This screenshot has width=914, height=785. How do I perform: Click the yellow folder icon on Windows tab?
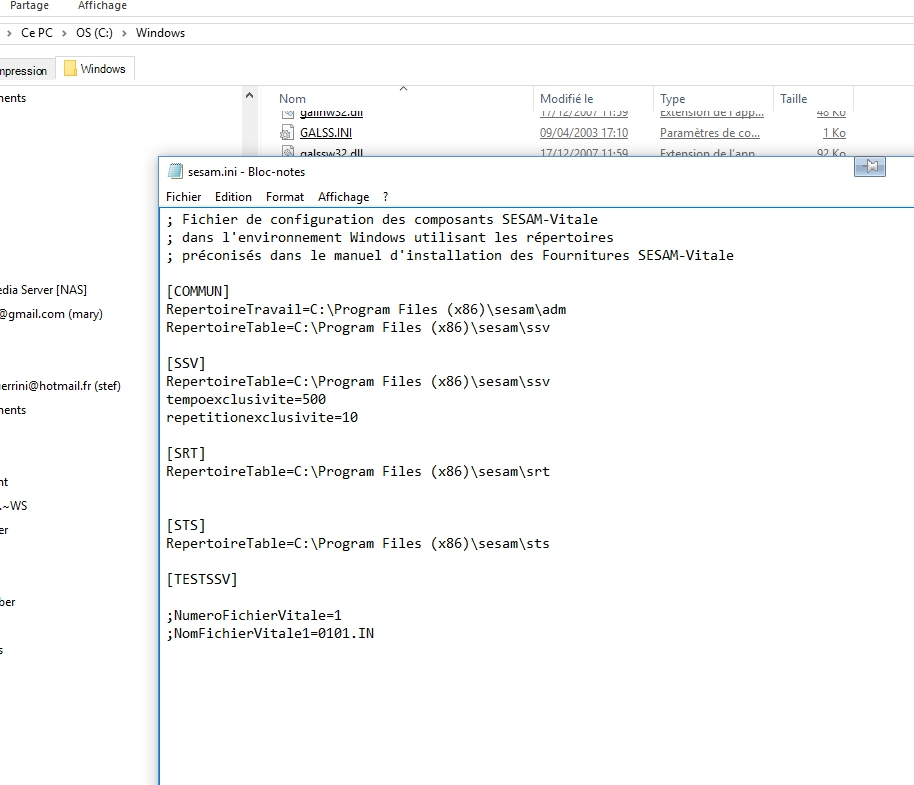(x=70, y=69)
